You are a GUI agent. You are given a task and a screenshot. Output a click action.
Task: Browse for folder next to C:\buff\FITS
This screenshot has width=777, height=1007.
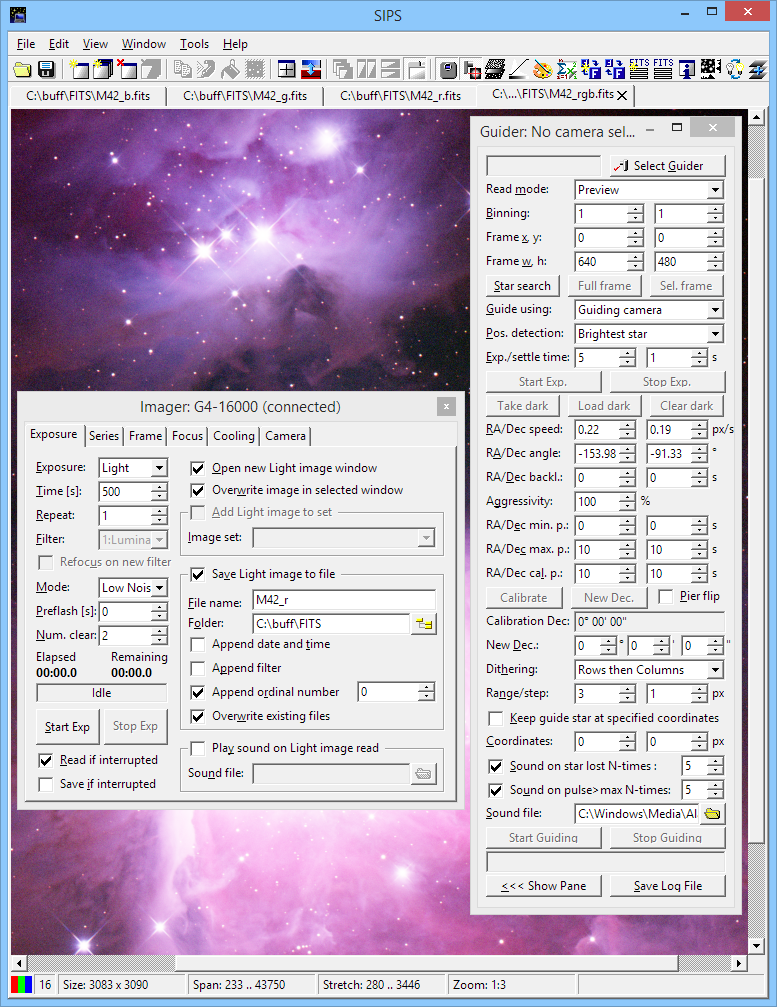424,624
